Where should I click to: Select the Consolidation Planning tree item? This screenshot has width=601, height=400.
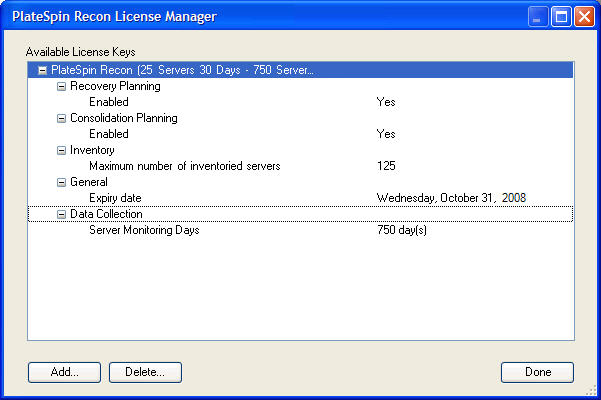click(x=123, y=119)
